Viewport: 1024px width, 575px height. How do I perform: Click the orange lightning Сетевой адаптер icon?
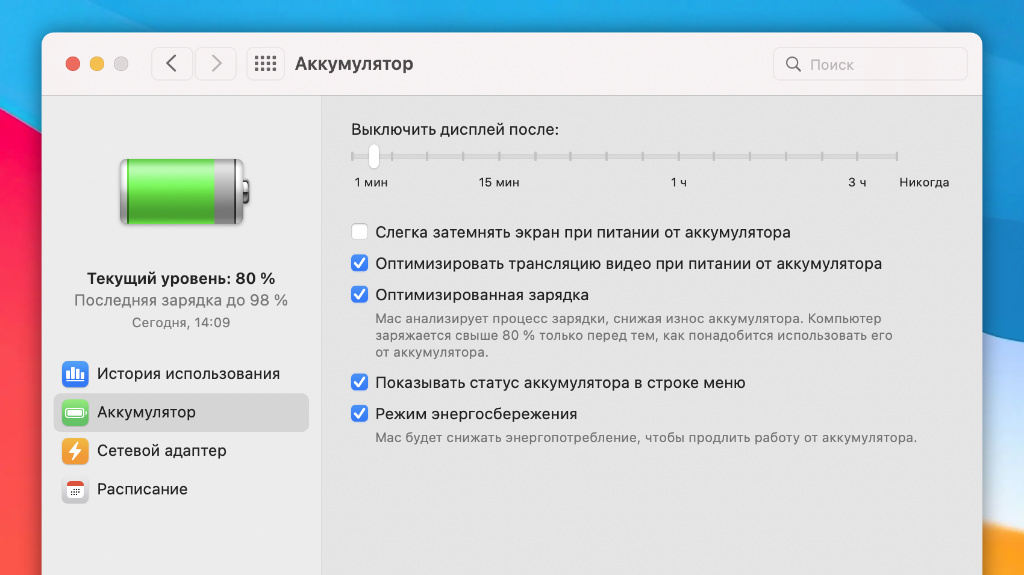pos(75,451)
